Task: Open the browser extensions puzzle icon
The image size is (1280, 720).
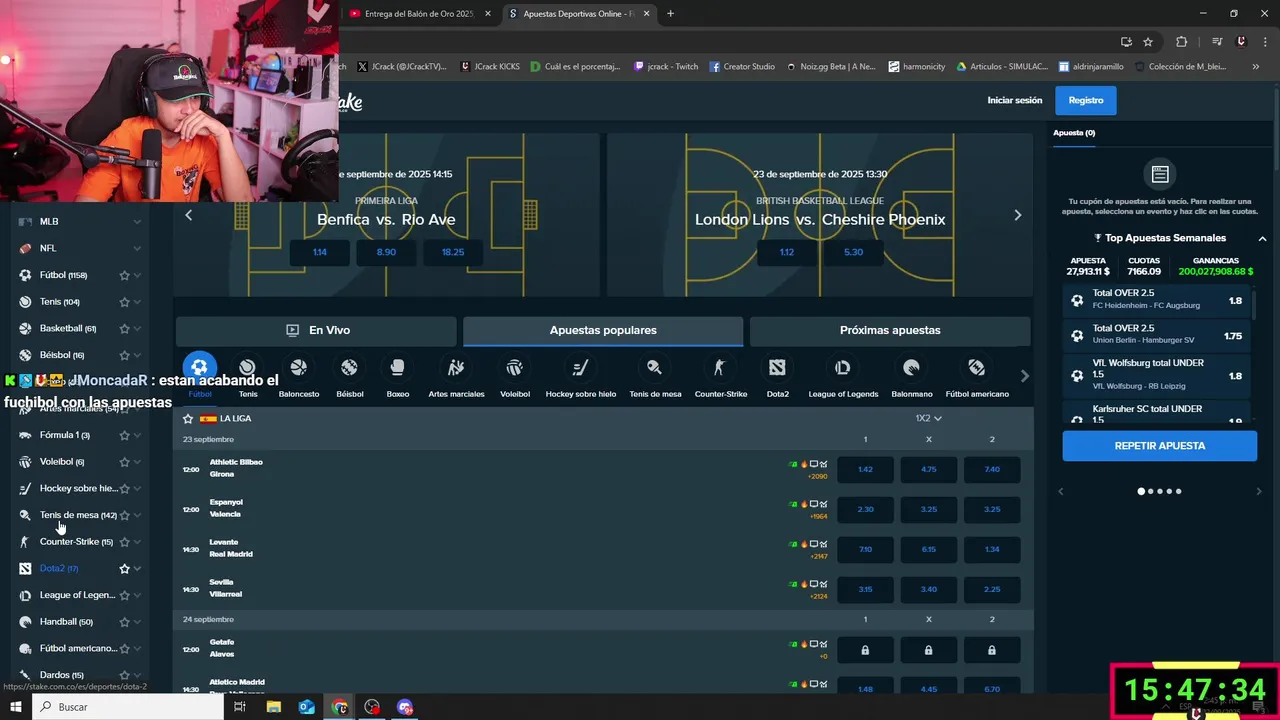Action: coord(1182,42)
